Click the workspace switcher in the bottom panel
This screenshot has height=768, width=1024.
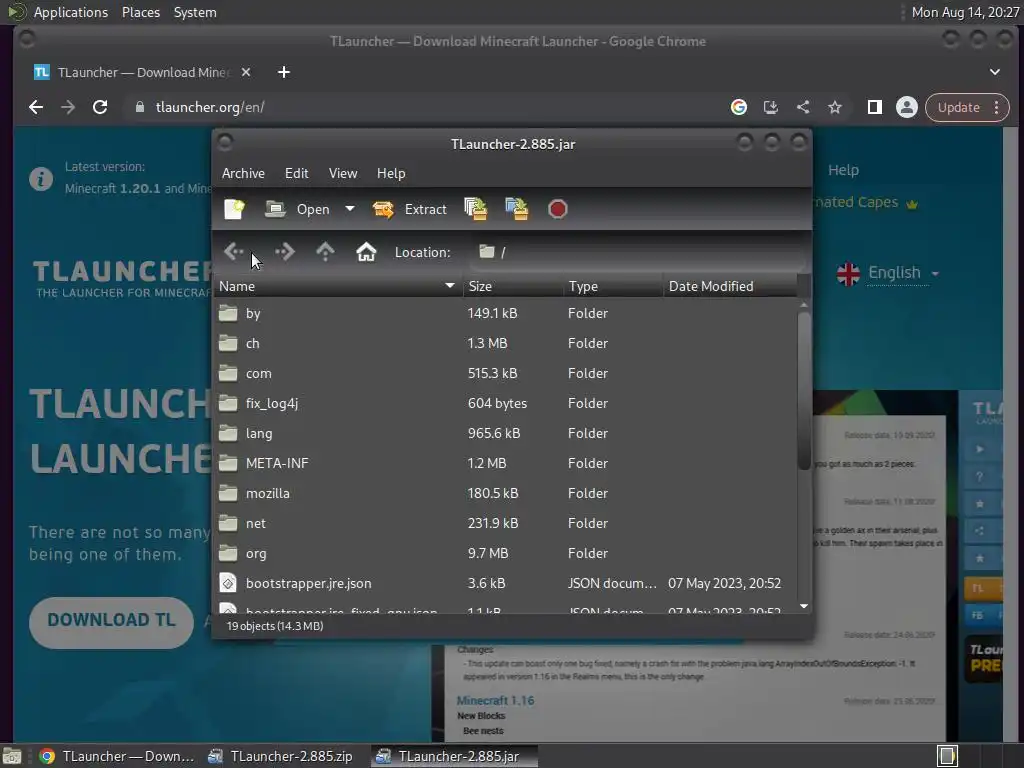tap(947, 756)
